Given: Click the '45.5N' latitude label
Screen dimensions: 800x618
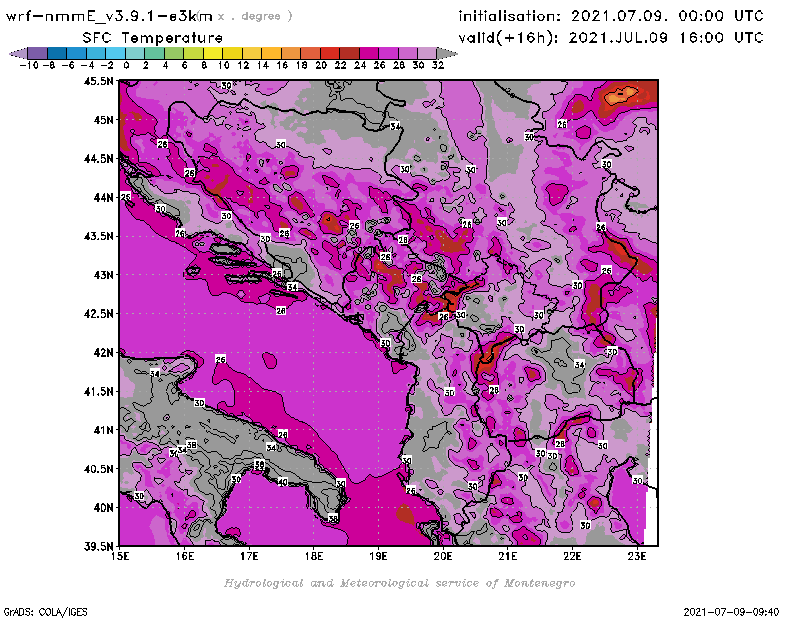Looking at the screenshot, I should pos(98,81).
